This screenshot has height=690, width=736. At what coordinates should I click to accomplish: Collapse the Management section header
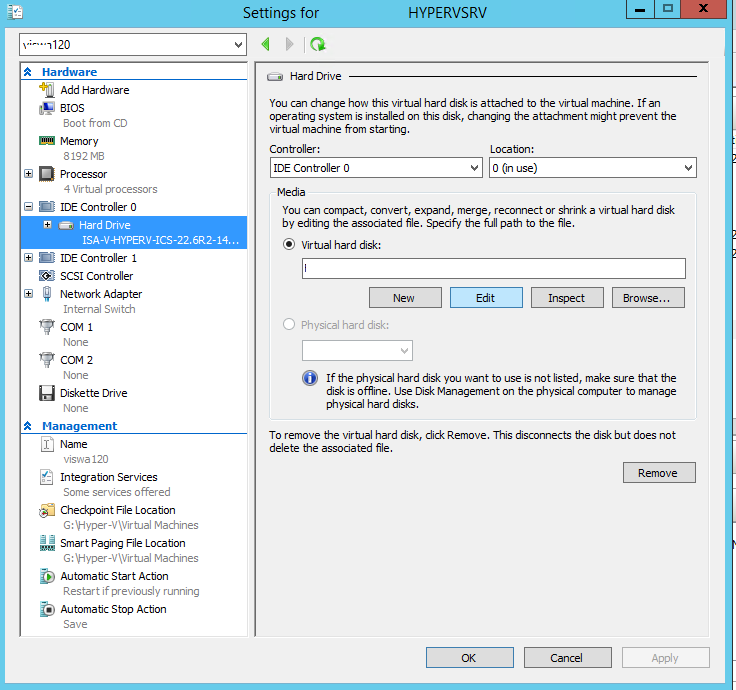click(28, 426)
